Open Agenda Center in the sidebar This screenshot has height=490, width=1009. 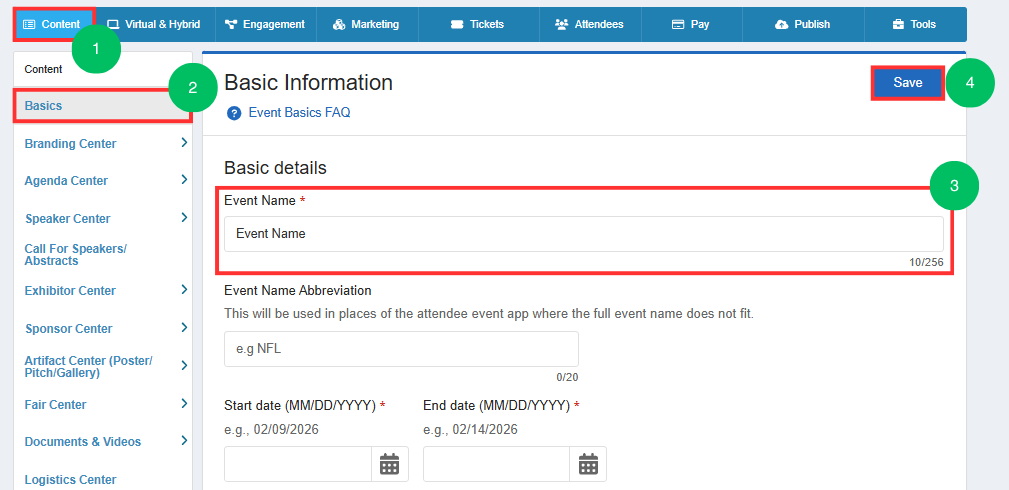(x=66, y=181)
